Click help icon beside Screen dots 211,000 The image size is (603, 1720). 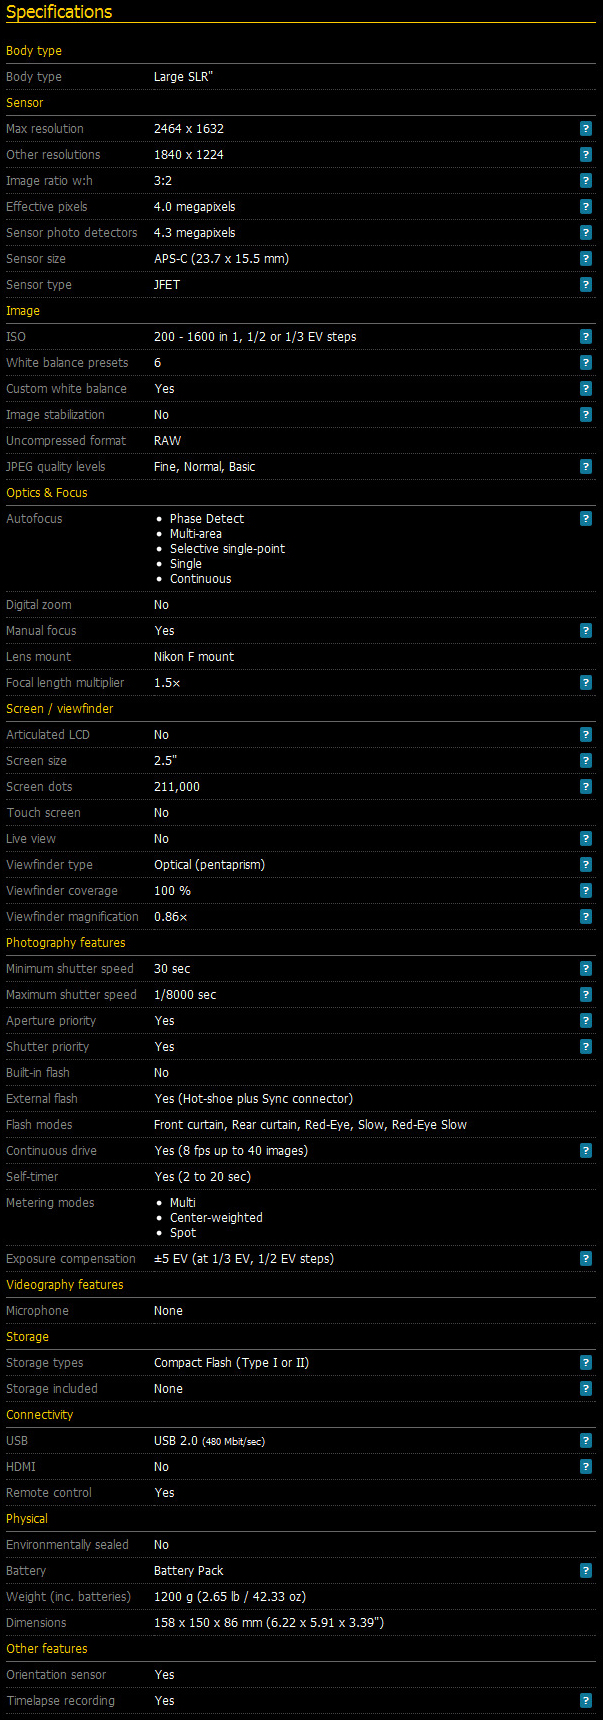pyautogui.click(x=586, y=787)
